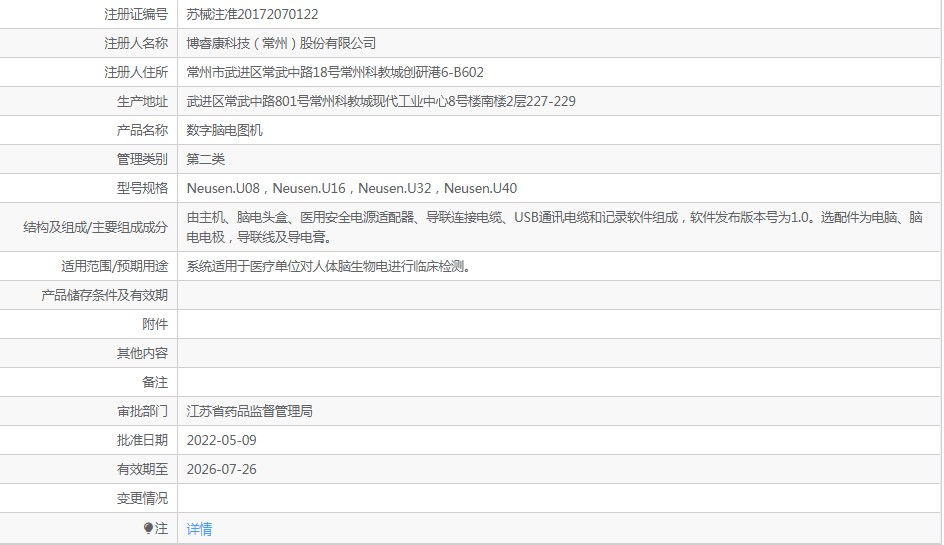Select product name 数字脑电图机
Screen dimensions: 944x545
click(225, 130)
